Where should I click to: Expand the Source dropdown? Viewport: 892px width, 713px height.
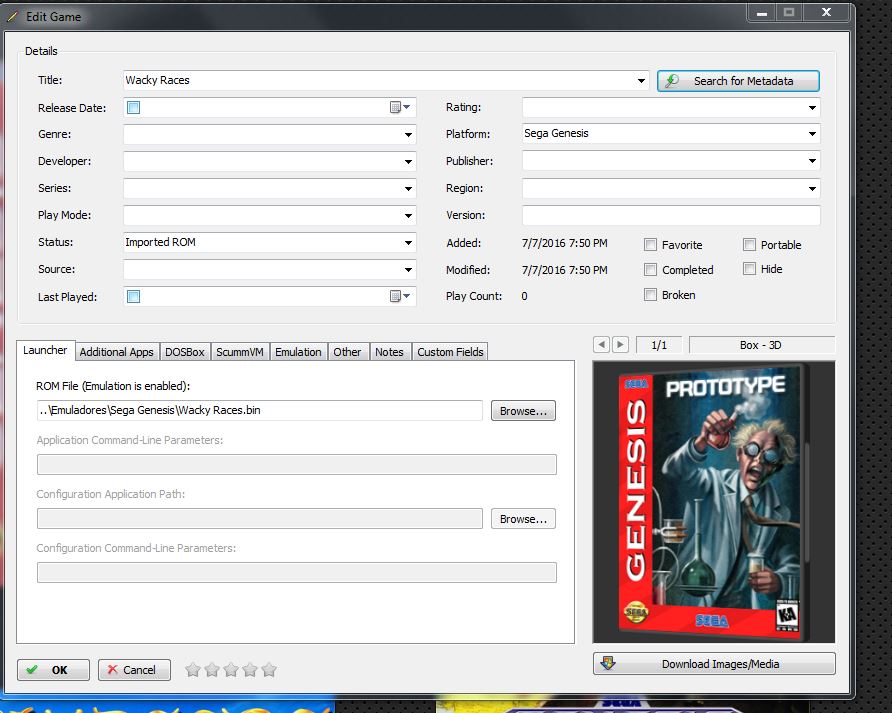(408, 270)
